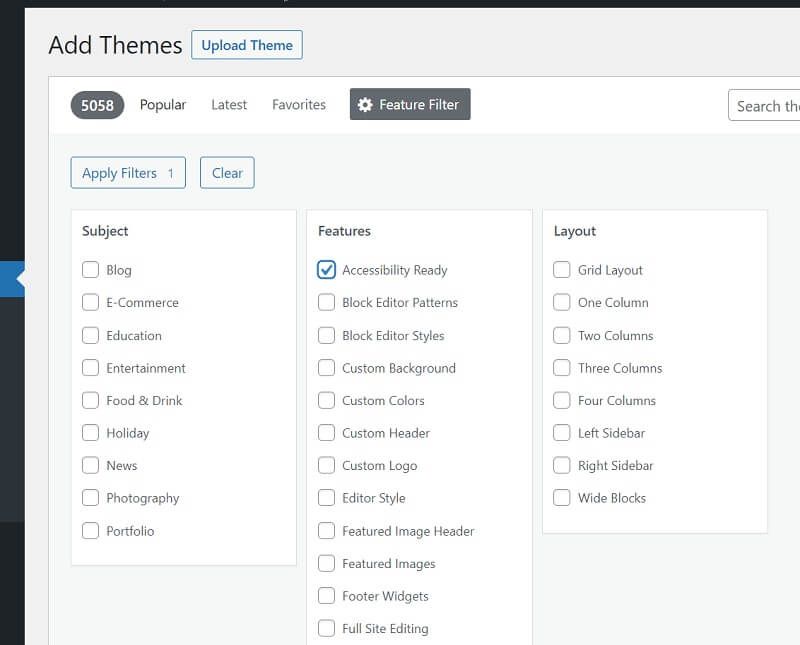Tick the Three Columns checkbox

coord(562,367)
